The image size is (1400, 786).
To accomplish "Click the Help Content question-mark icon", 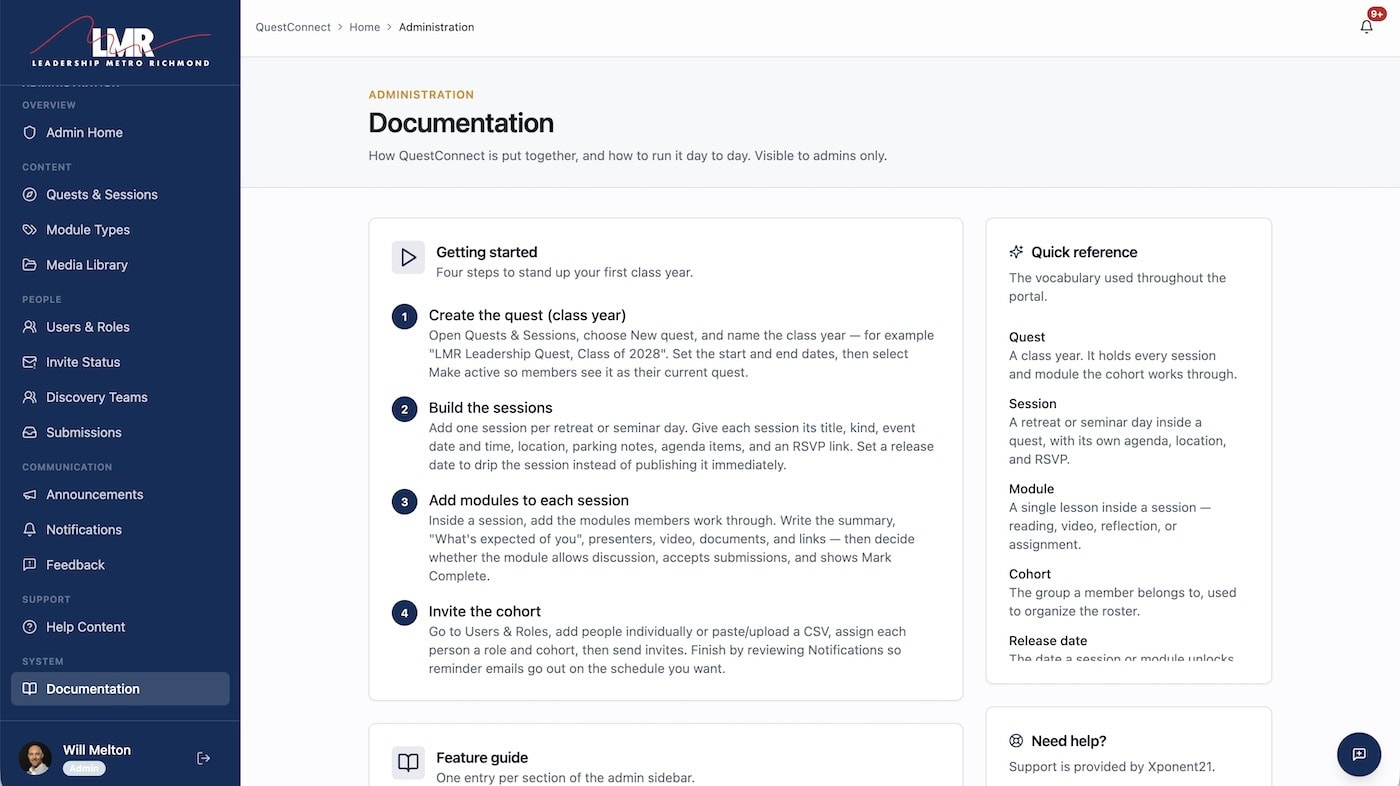I will tap(30, 627).
